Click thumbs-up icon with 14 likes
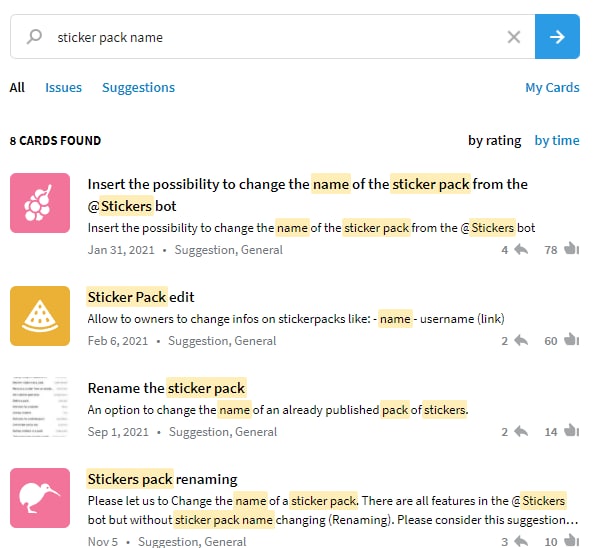 click(572, 431)
